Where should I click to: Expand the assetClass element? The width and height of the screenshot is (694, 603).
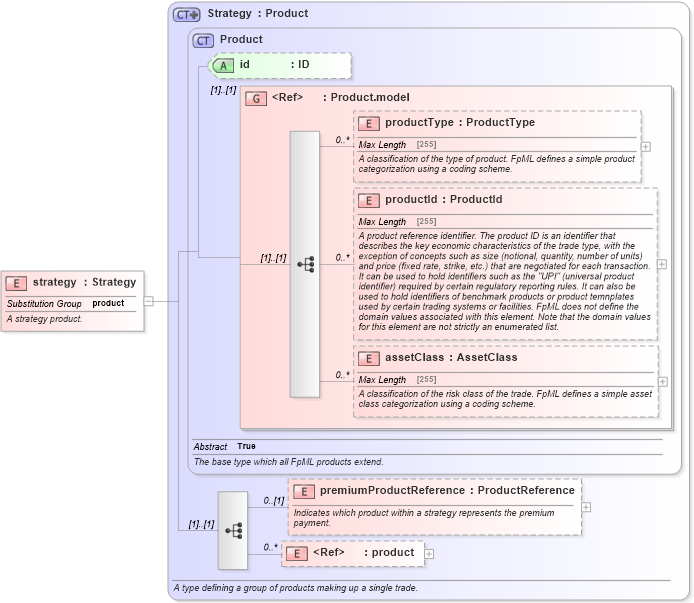663,382
